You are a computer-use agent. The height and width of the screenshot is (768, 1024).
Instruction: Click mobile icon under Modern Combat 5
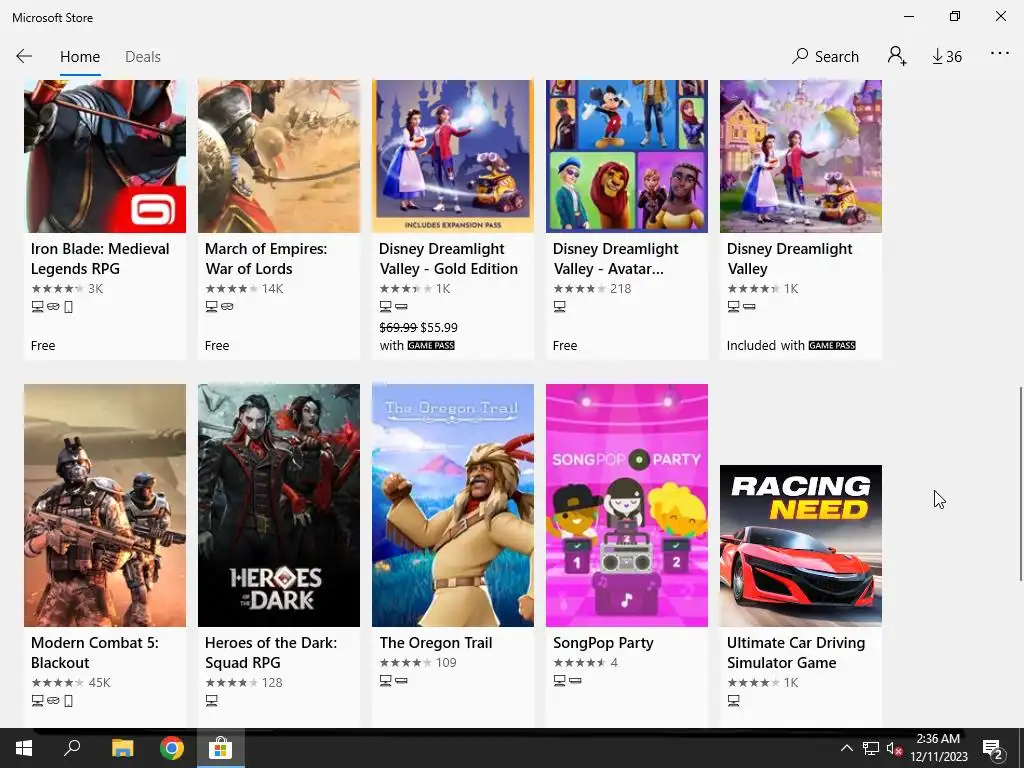point(69,701)
